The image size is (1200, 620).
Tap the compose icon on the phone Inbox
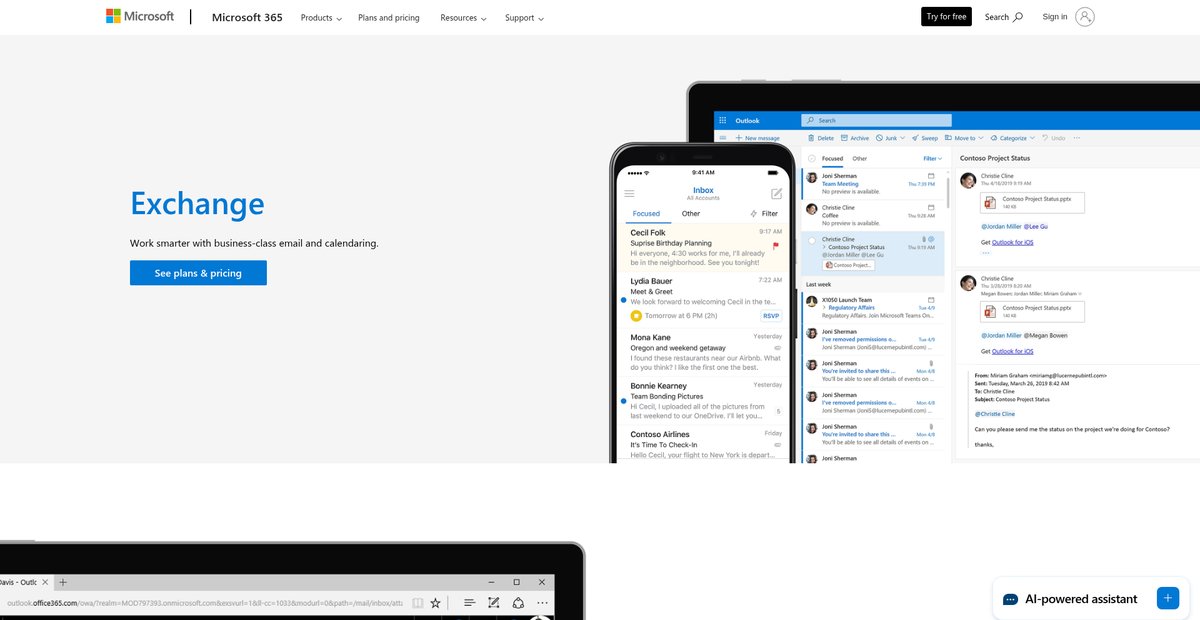(776, 193)
